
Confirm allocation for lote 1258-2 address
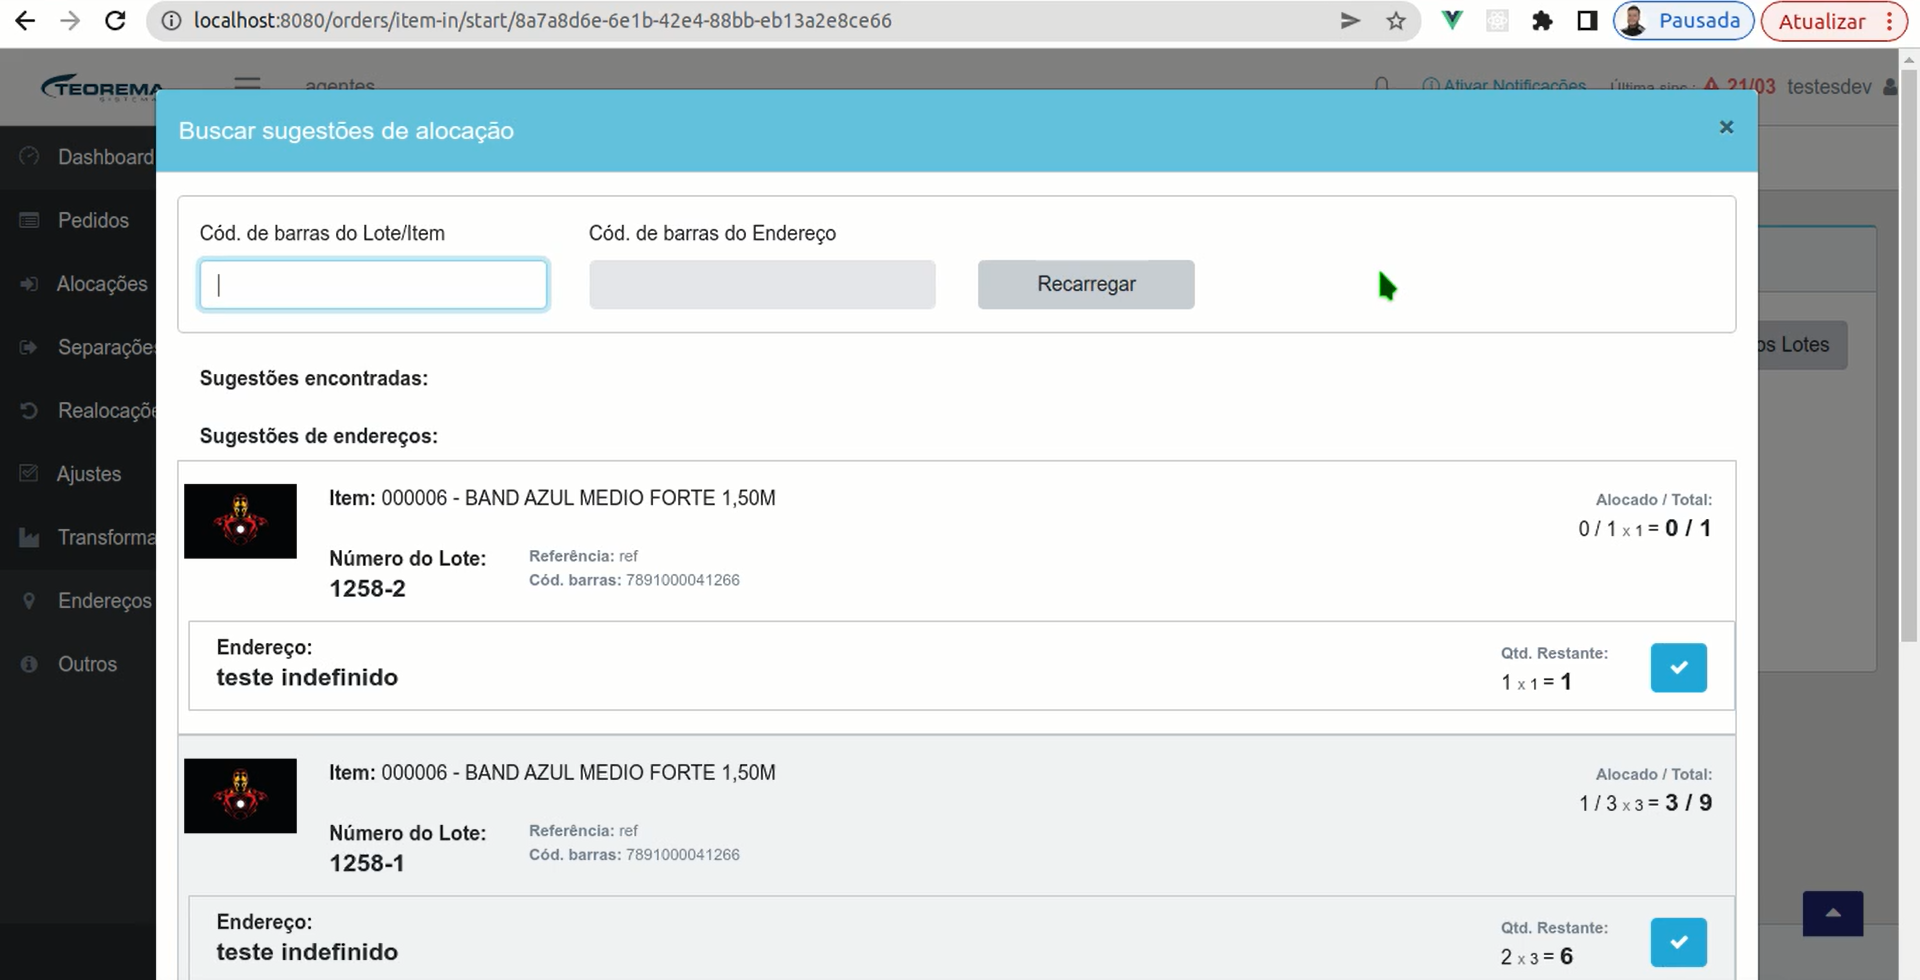(1678, 667)
